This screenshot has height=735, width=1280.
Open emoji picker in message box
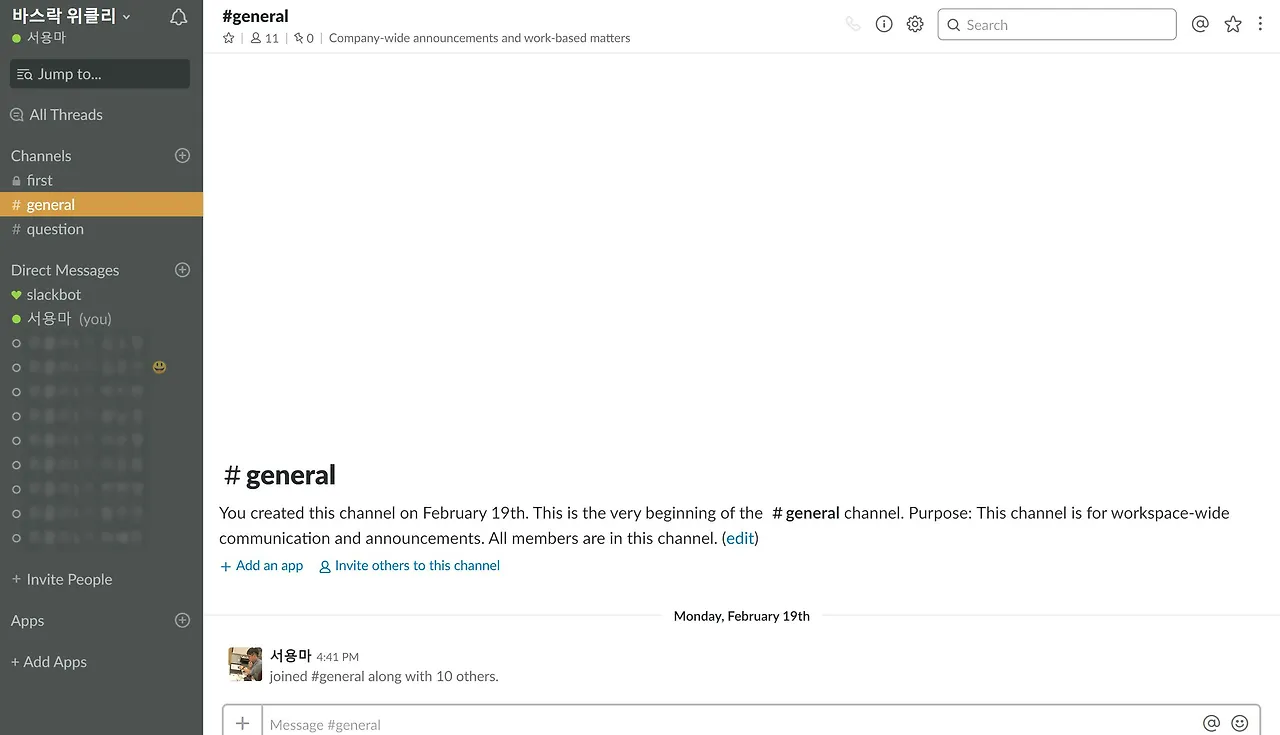(x=1240, y=723)
